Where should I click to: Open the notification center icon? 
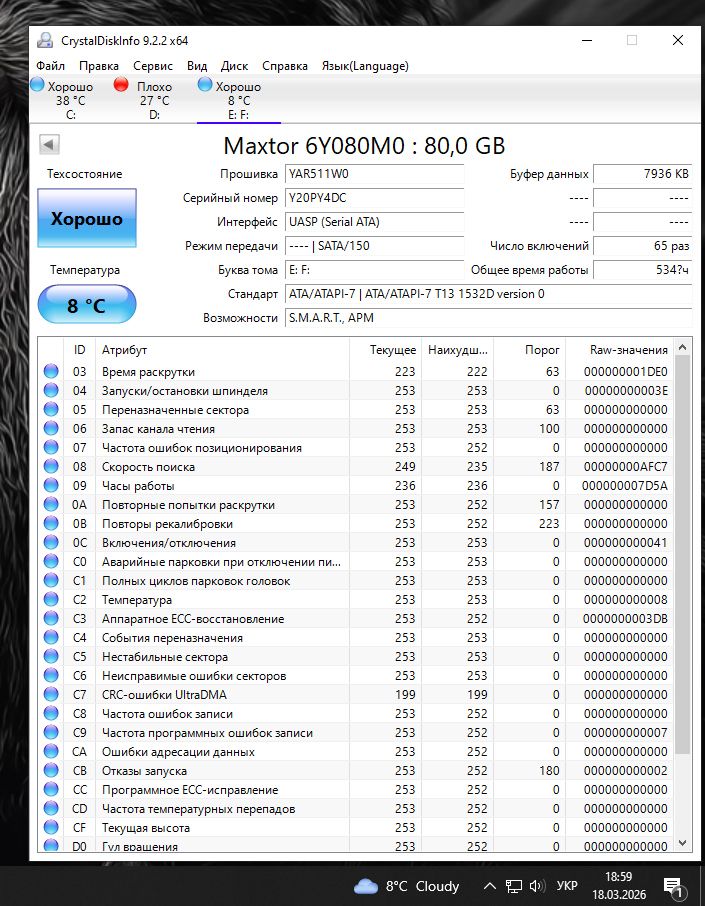674,886
